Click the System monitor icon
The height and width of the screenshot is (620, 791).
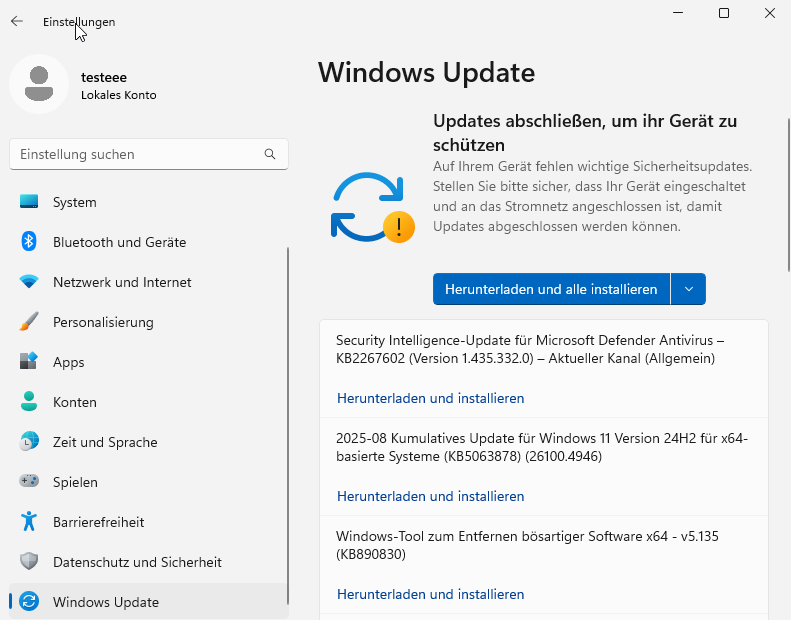(x=29, y=202)
